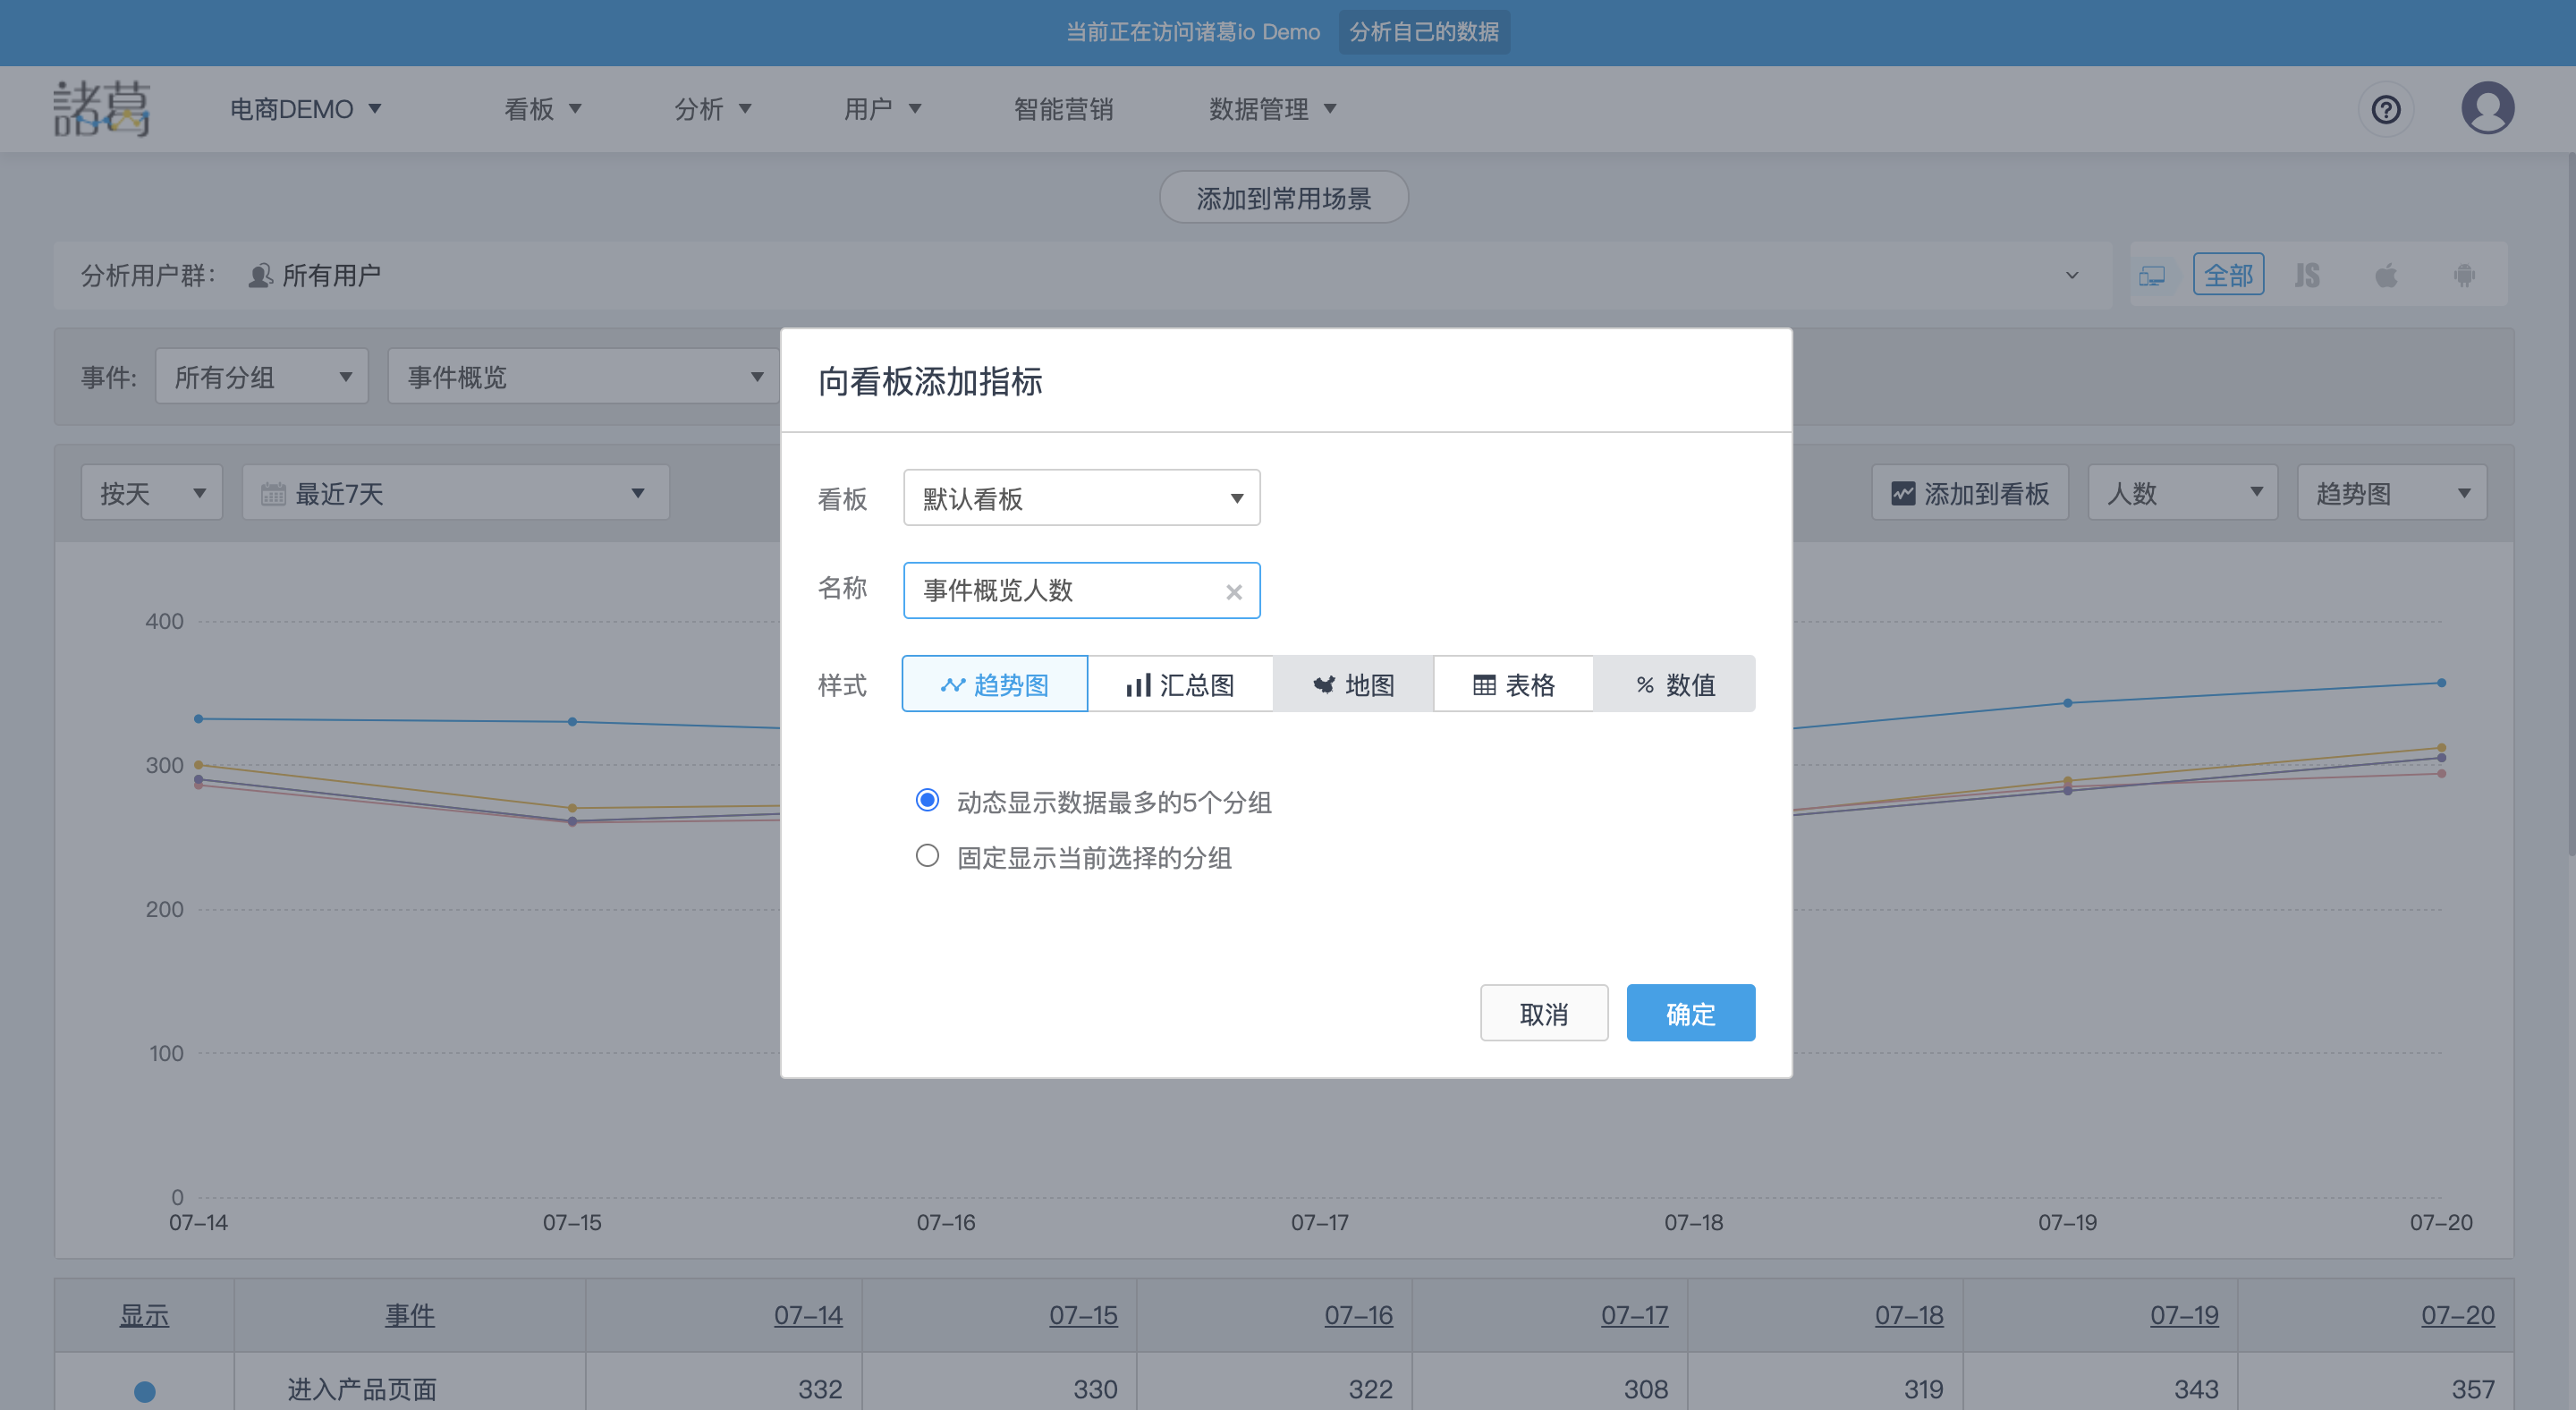Screen dimensions: 2576x1410
Task: Sort by the 07-14 column header
Action: point(808,1315)
